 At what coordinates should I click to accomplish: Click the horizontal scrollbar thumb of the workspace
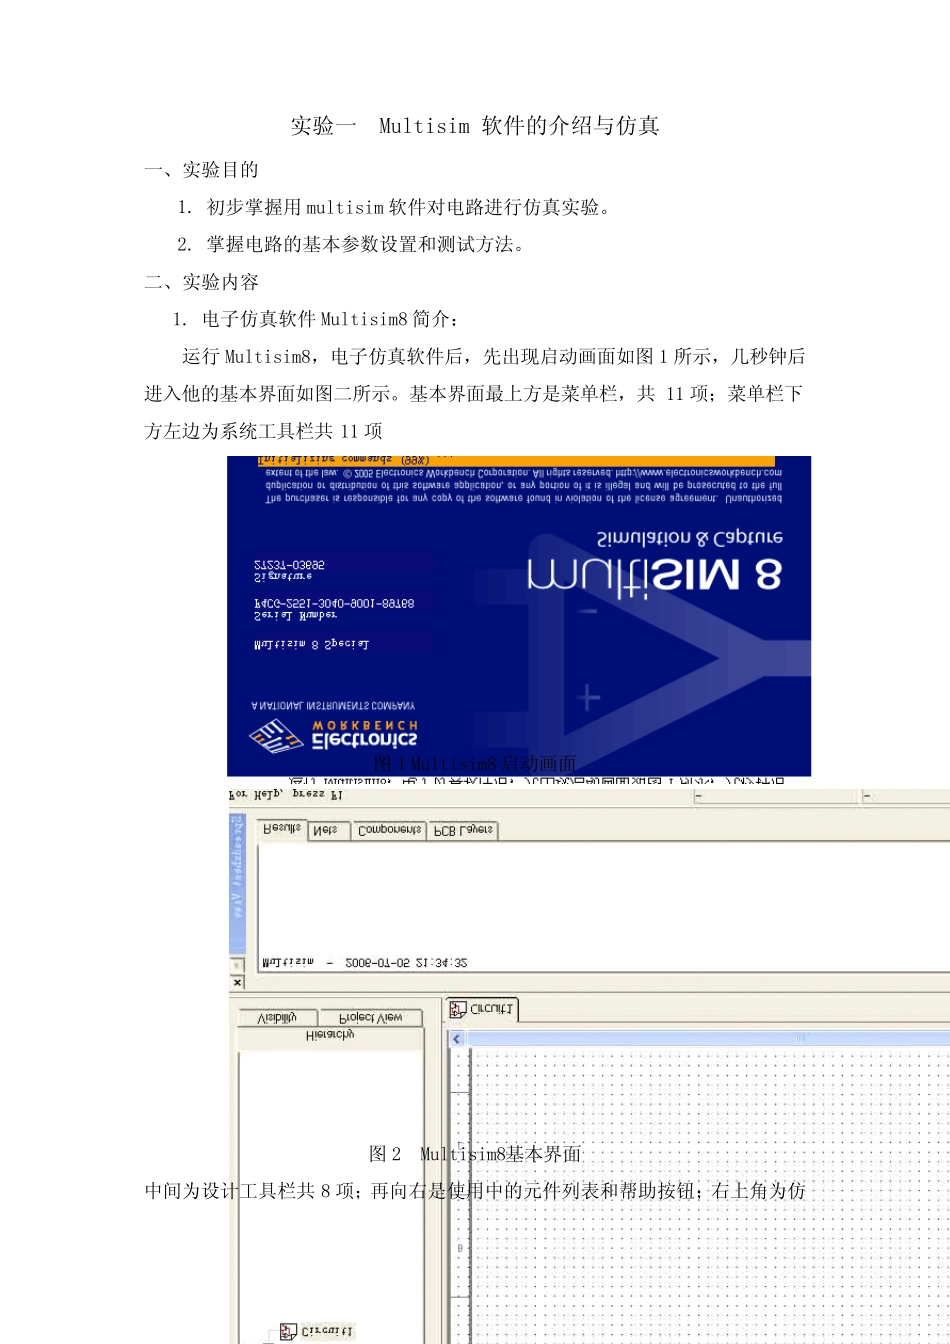[800, 1039]
